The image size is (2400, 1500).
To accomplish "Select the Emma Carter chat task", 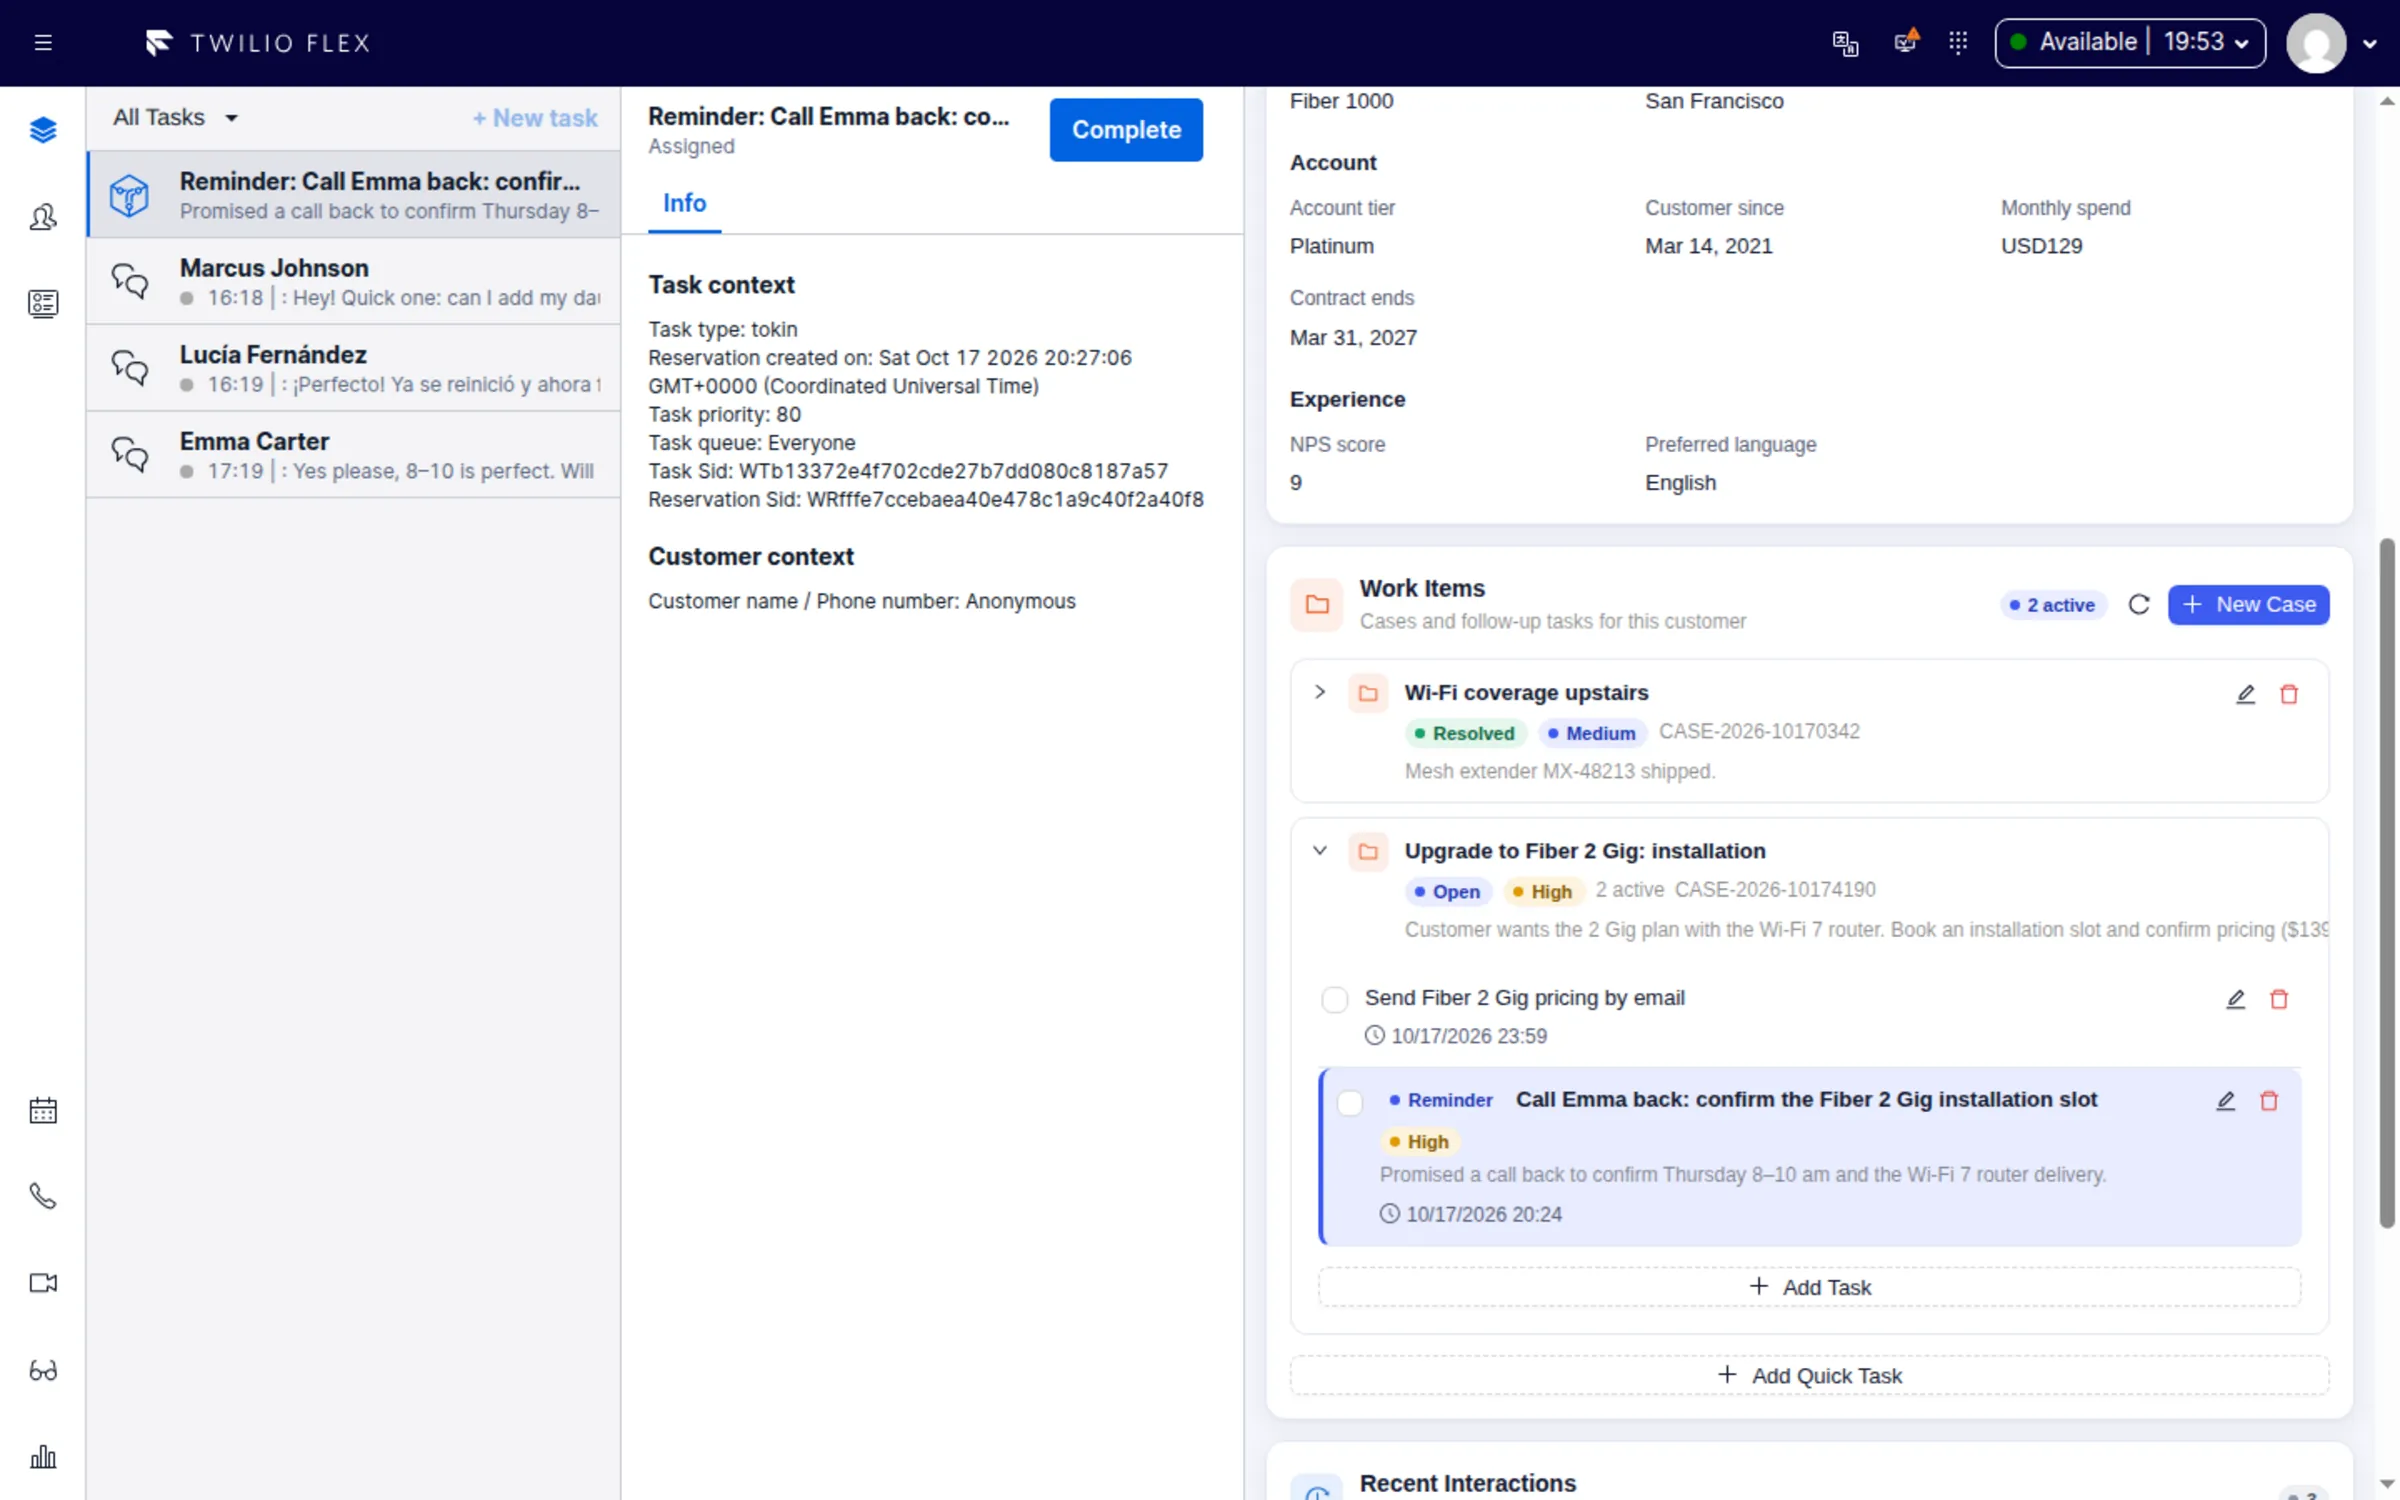I will [x=354, y=455].
